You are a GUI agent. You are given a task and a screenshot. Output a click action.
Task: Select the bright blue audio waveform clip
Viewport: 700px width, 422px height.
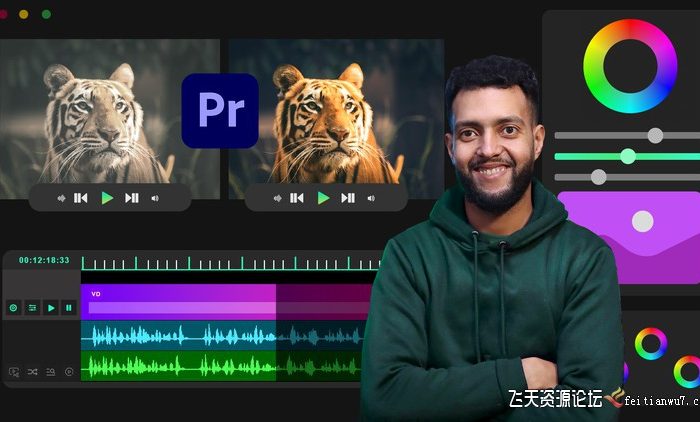178,335
